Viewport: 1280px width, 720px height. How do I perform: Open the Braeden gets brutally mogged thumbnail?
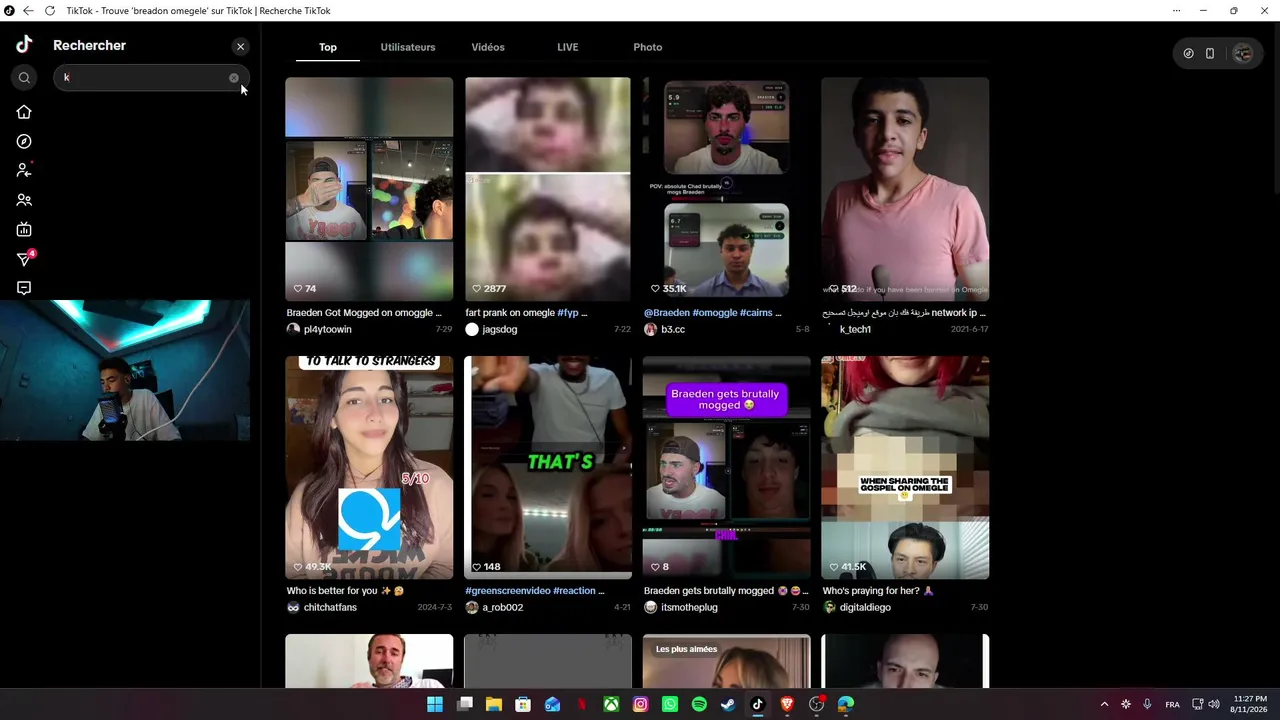pyautogui.click(x=726, y=467)
